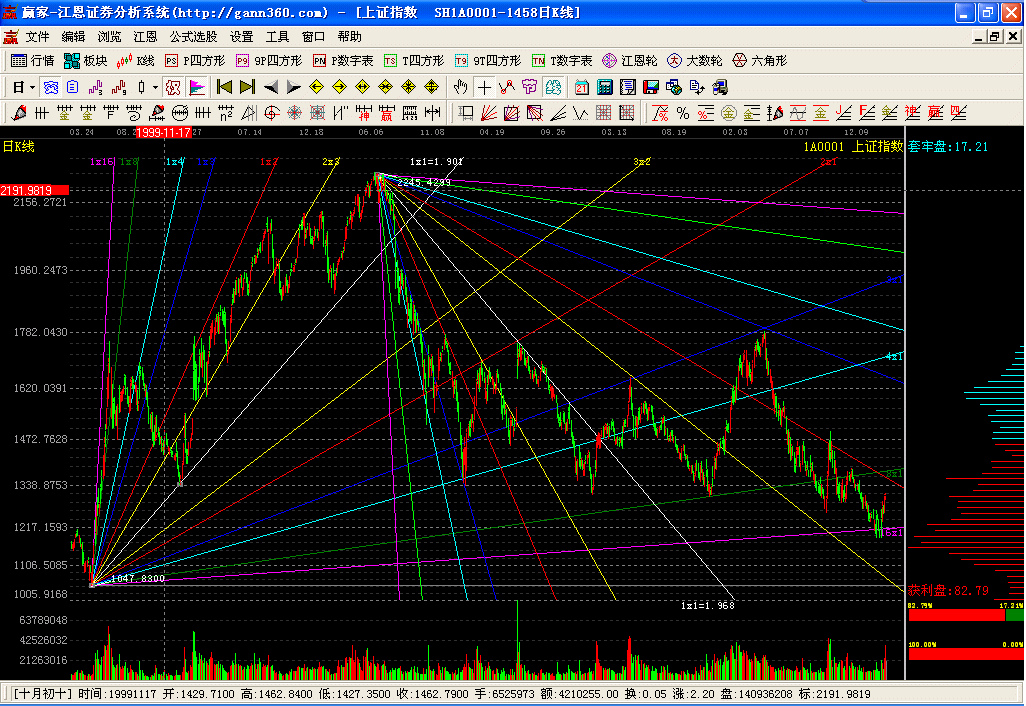The image size is (1026, 706).
Task: Select the hand pan tool
Action: click(x=461, y=87)
